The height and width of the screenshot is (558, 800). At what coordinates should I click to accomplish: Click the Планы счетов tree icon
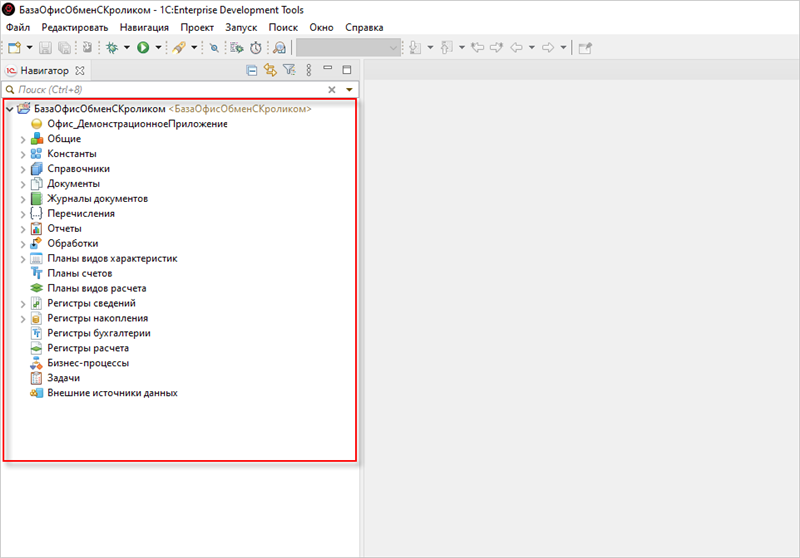[36, 273]
